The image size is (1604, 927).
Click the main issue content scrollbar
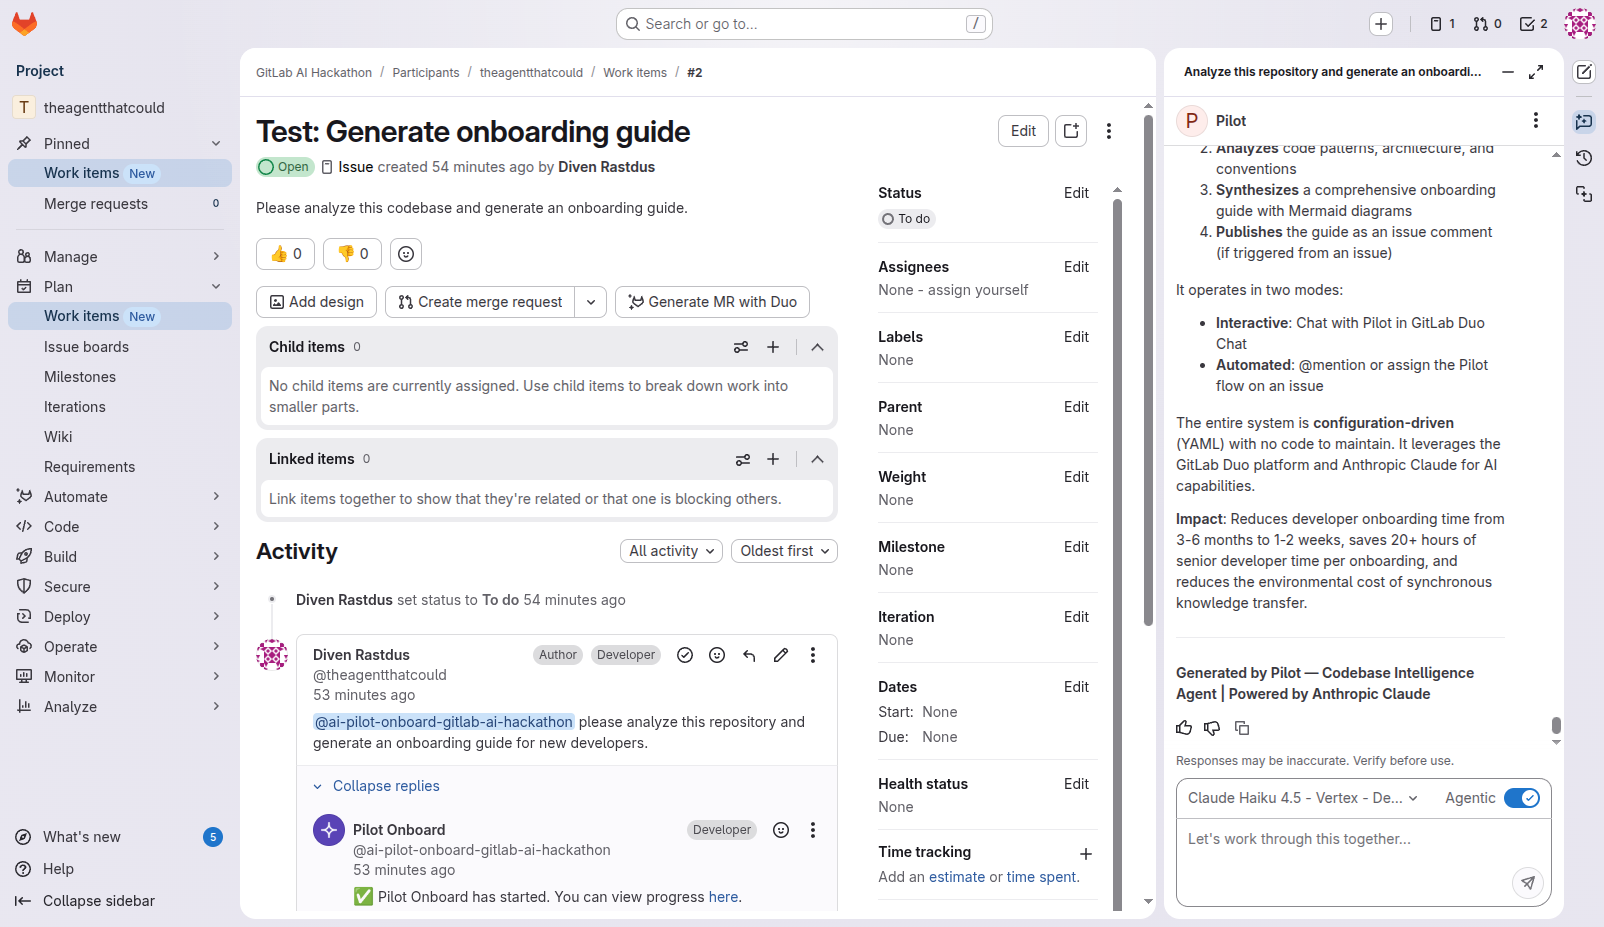[1148, 370]
